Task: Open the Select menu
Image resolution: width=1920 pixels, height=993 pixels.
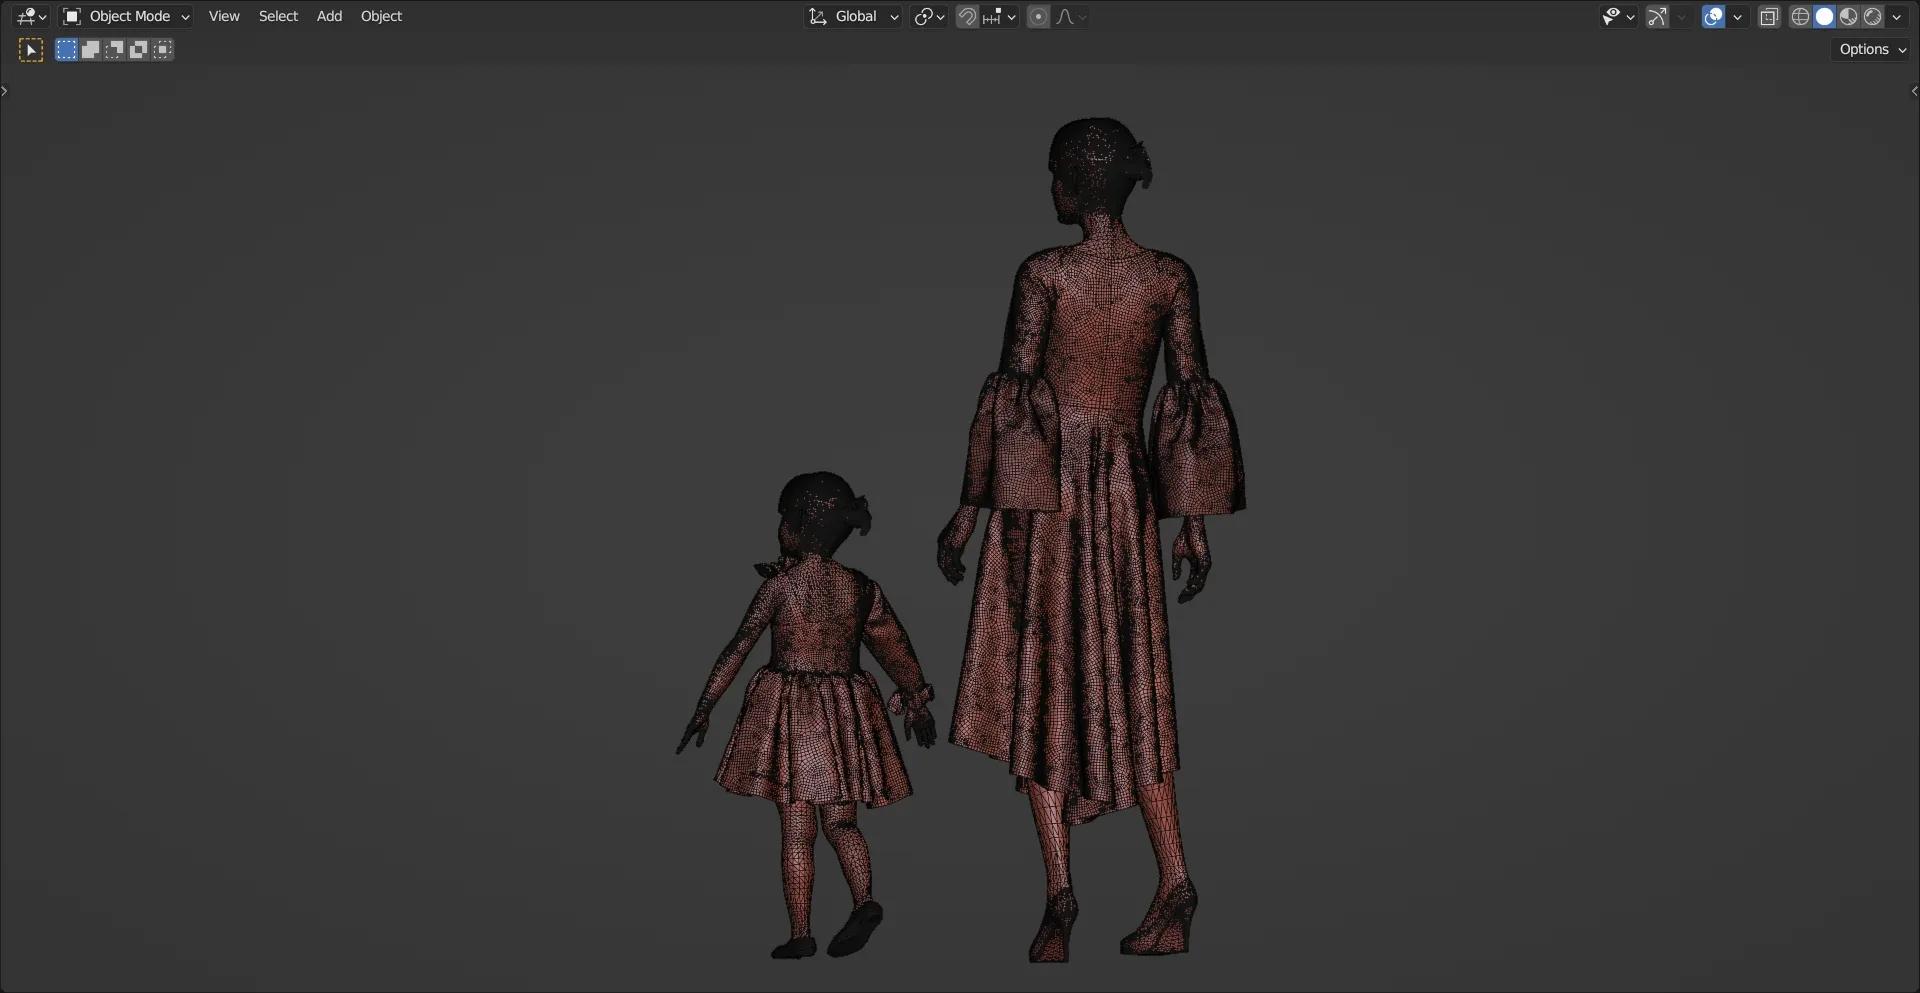Action: (278, 16)
